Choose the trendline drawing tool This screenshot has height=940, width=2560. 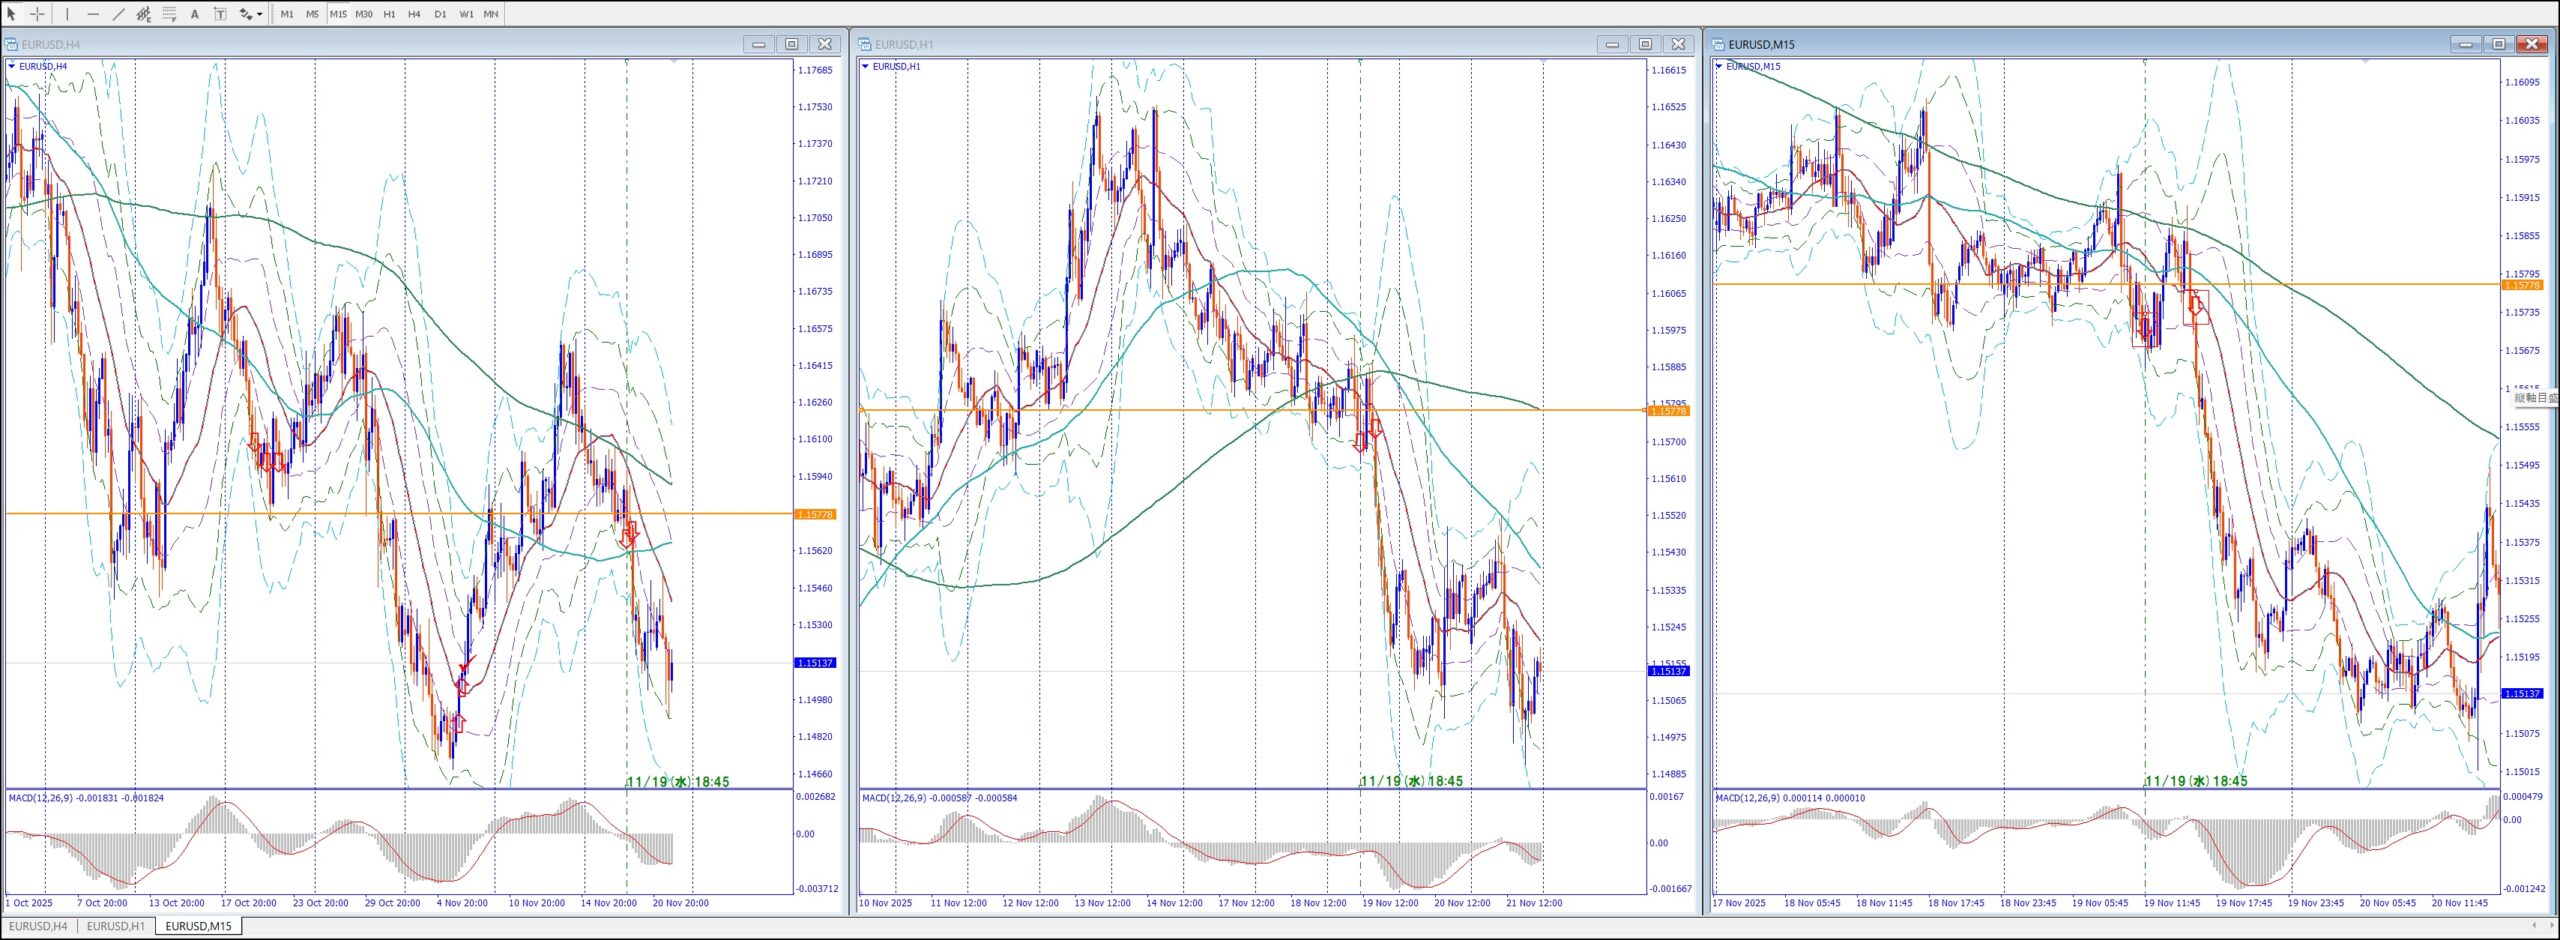point(118,14)
